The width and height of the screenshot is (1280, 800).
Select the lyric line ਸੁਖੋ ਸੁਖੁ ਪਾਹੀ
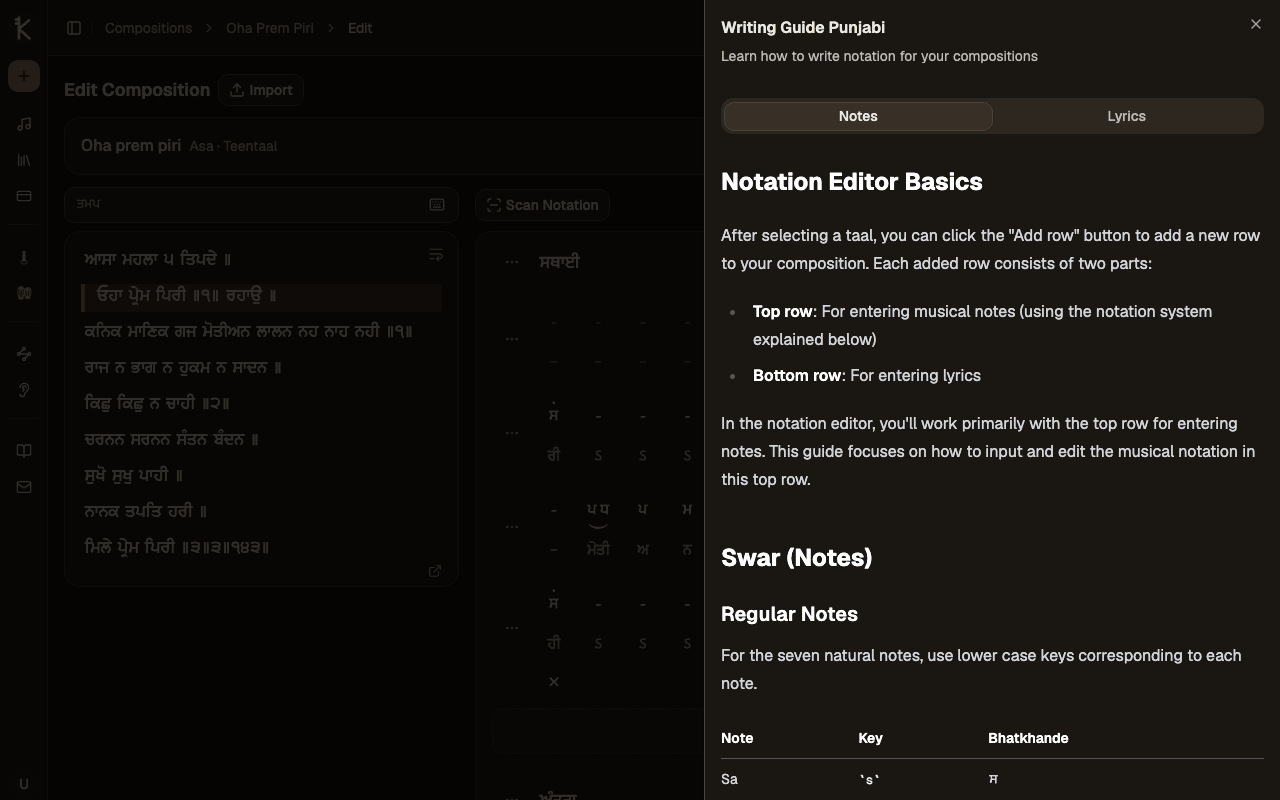[x=134, y=475]
